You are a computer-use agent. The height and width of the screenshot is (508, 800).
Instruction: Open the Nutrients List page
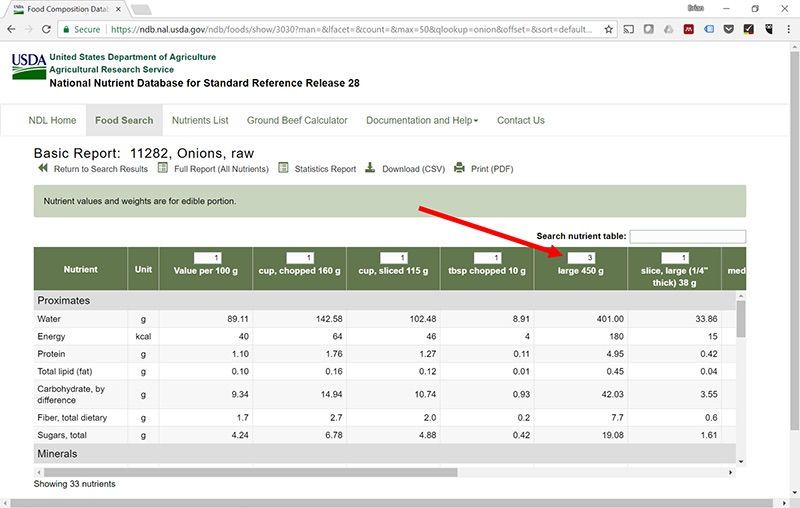click(200, 120)
